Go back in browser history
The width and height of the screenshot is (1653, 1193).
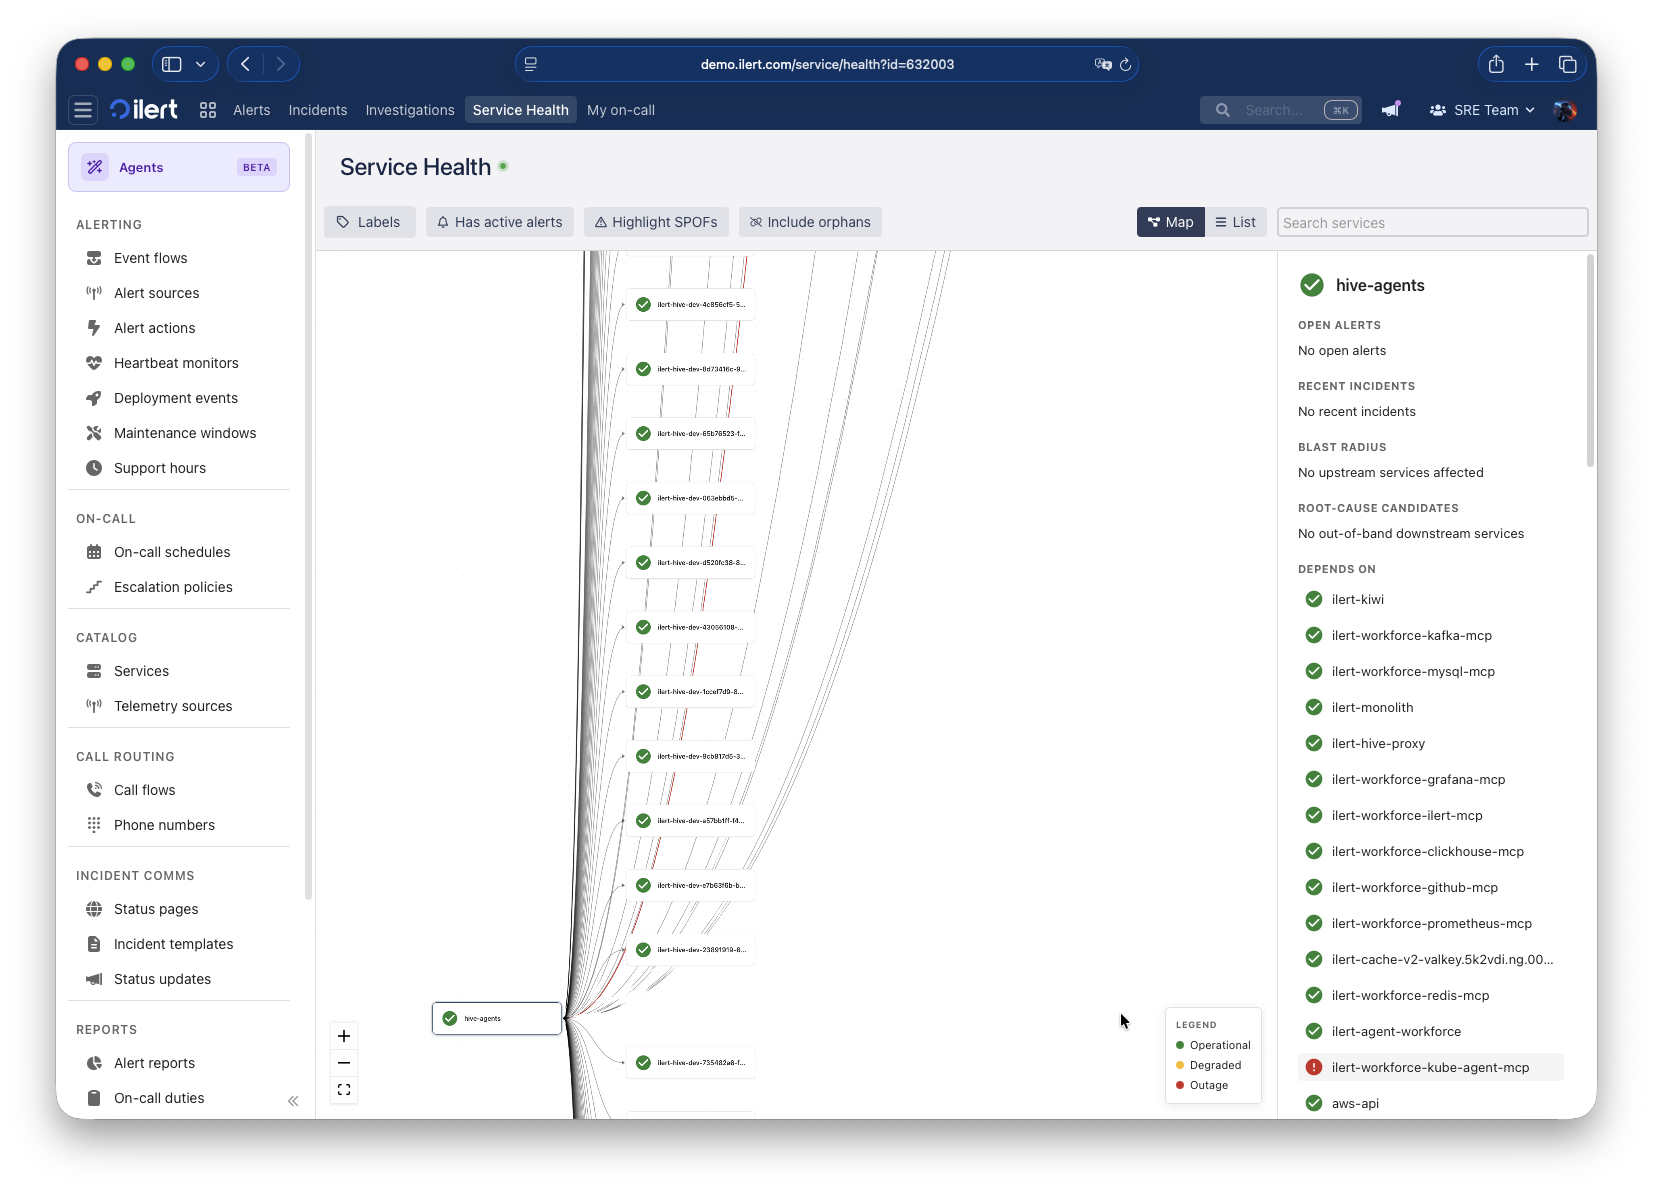(245, 64)
